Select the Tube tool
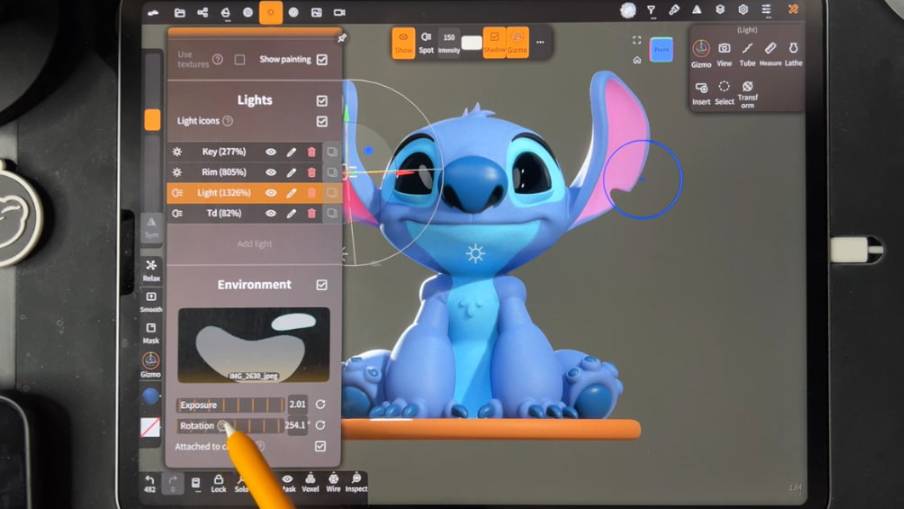The height and width of the screenshot is (509, 904). [747, 54]
